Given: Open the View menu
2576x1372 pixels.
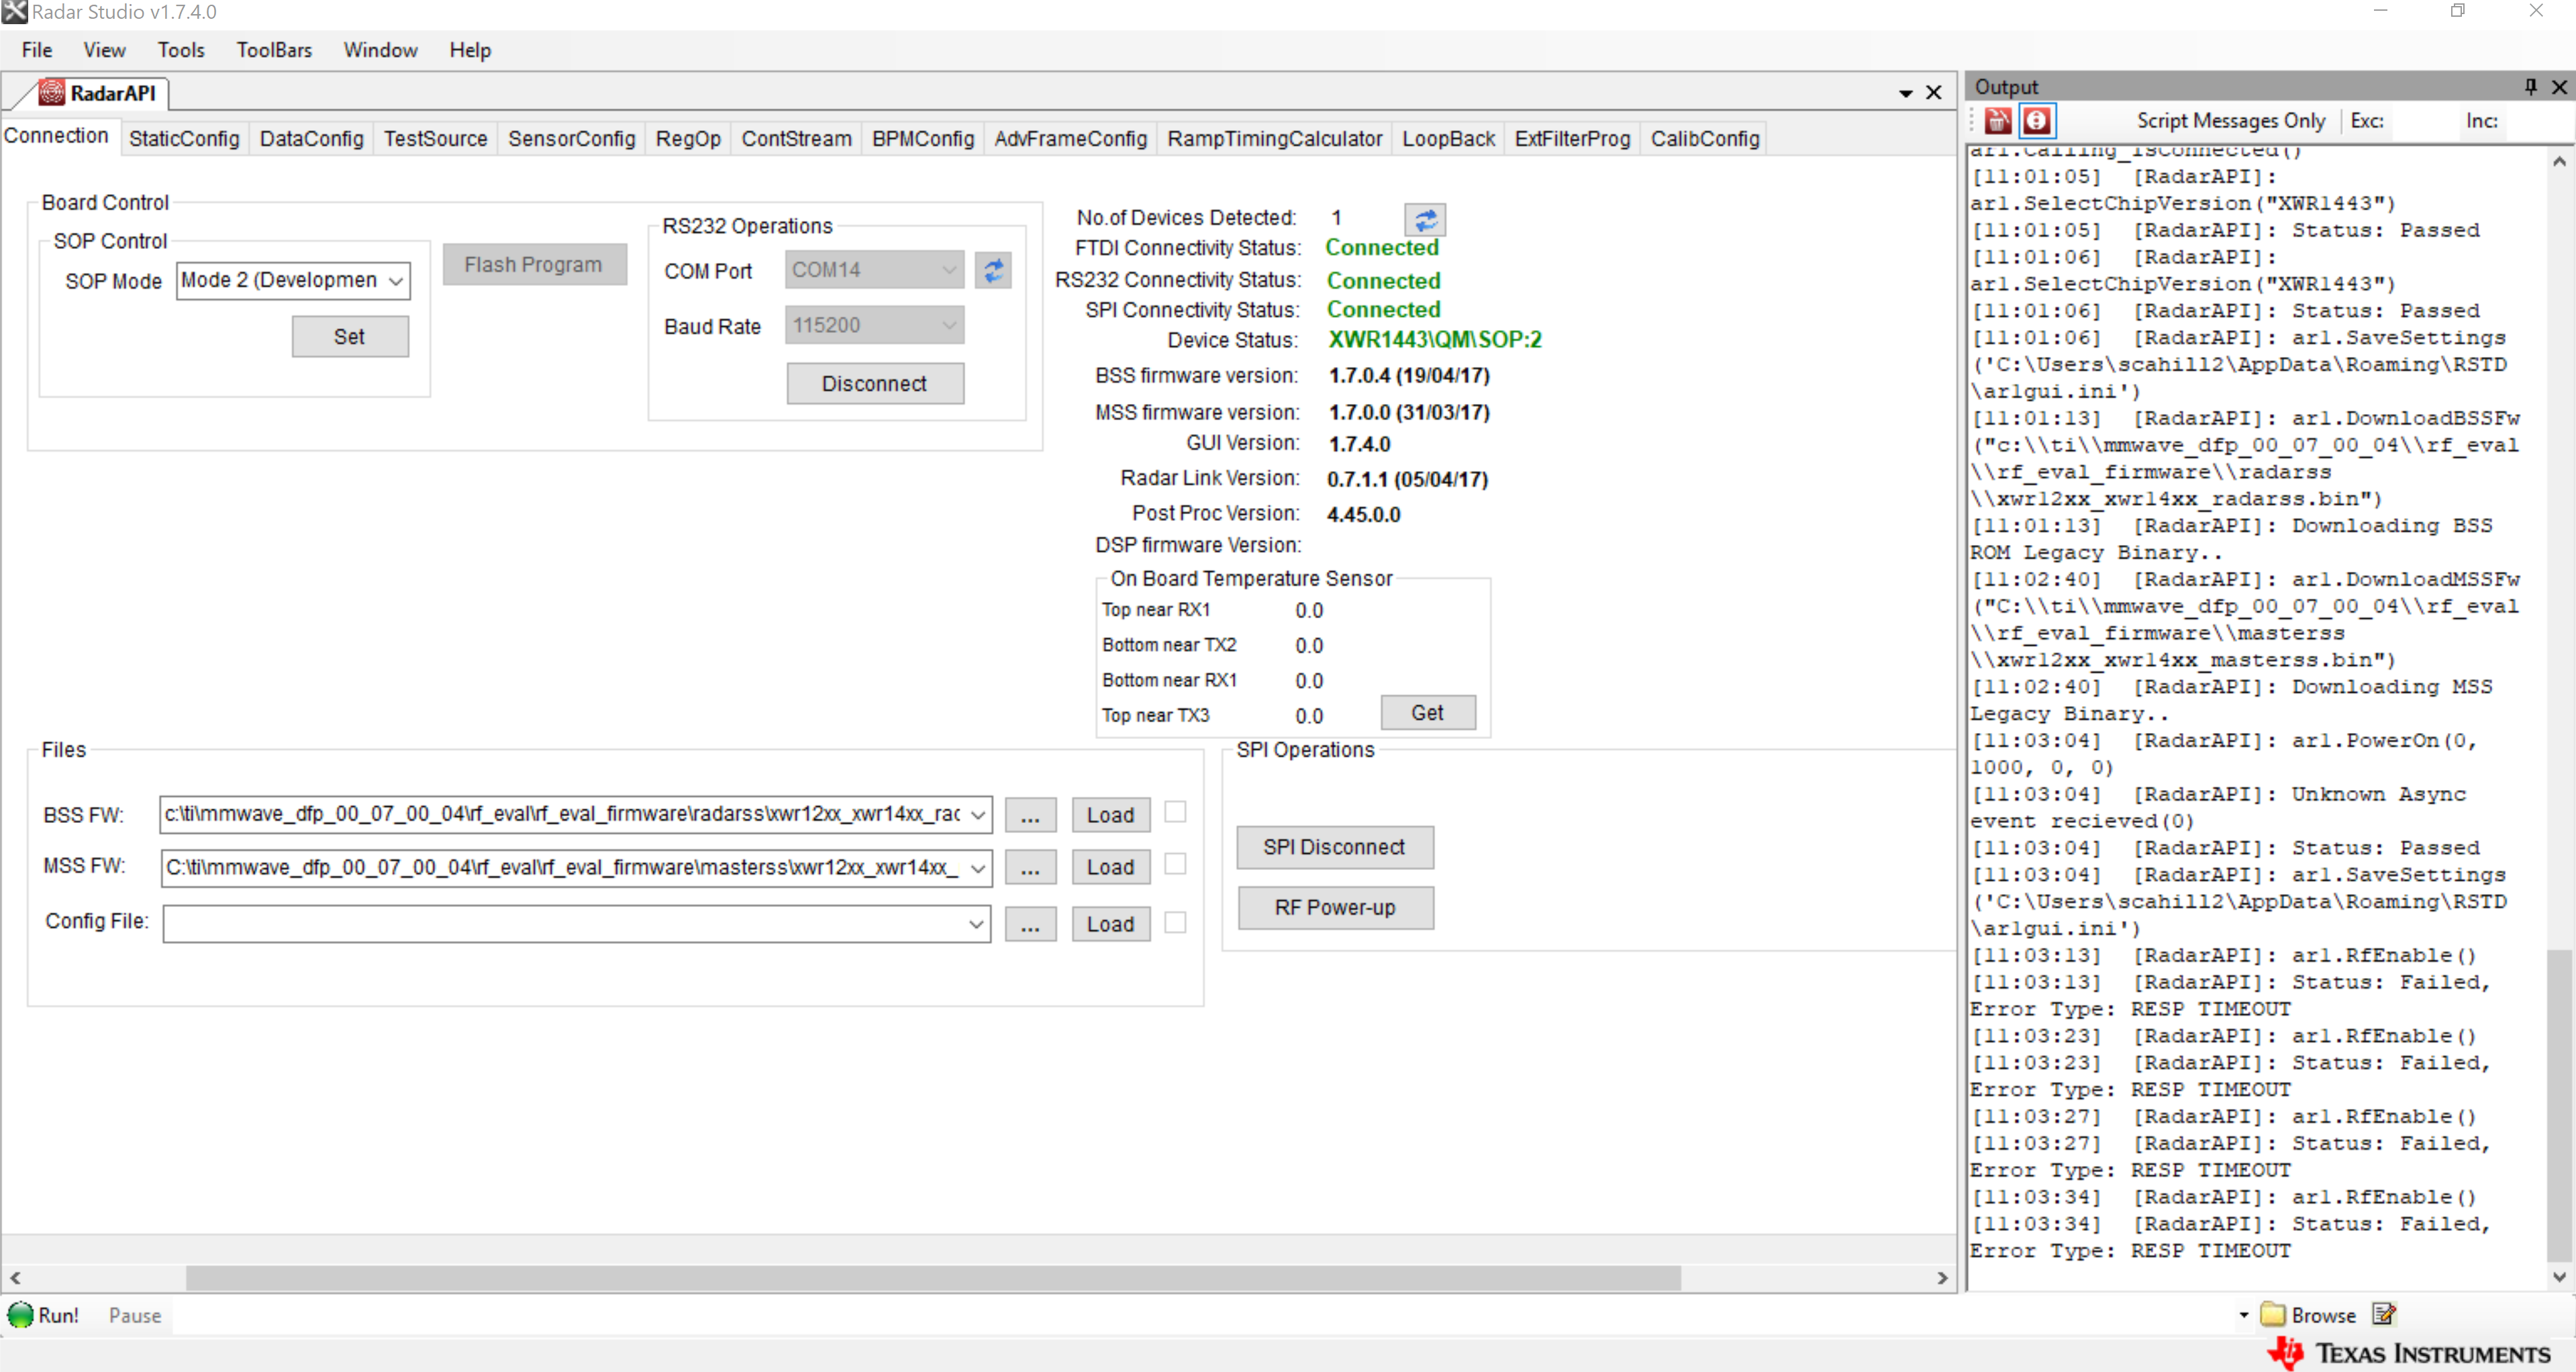Looking at the screenshot, I should (104, 50).
